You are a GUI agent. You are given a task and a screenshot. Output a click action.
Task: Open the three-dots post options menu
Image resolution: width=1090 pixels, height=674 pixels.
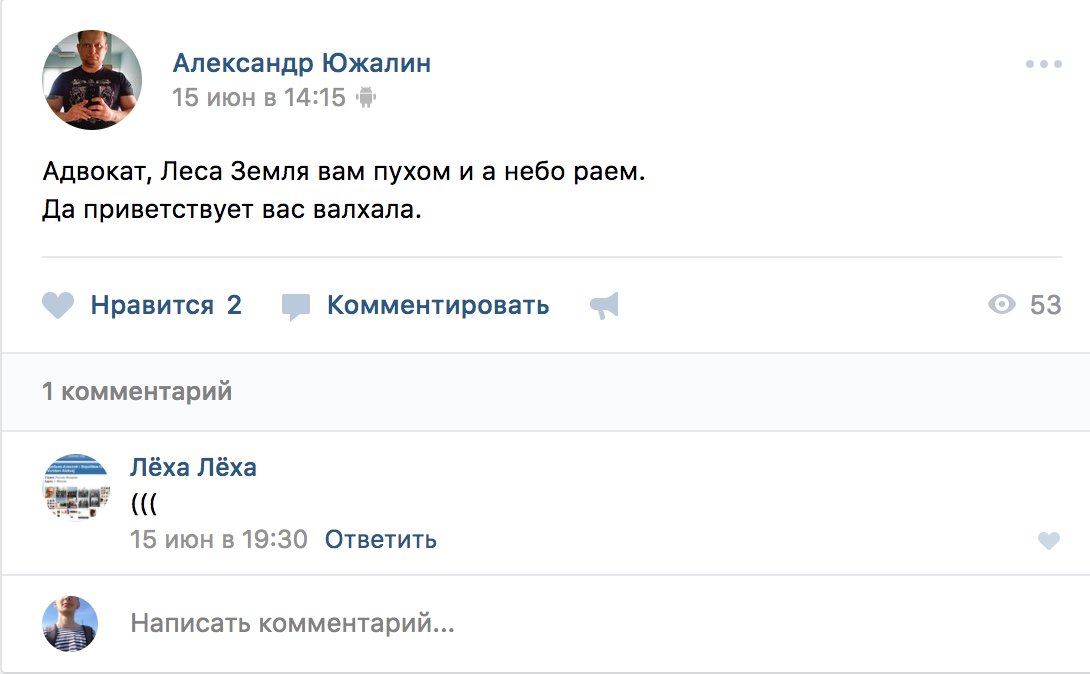coord(1043,64)
